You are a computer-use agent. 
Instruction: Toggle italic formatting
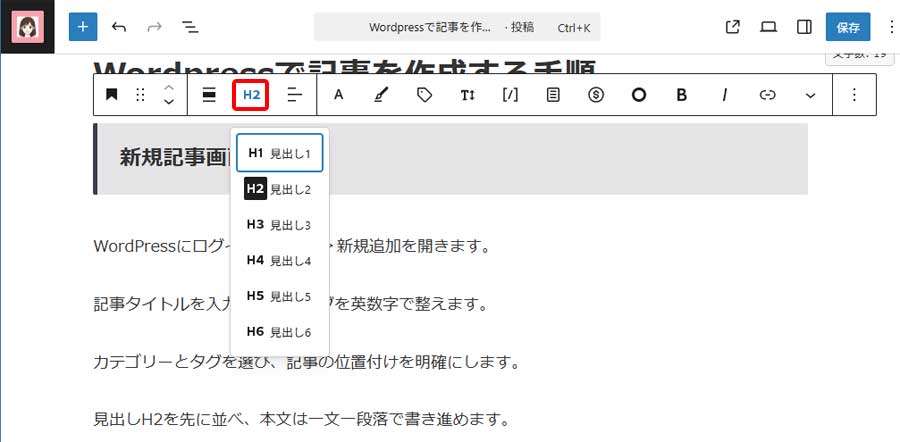724,95
